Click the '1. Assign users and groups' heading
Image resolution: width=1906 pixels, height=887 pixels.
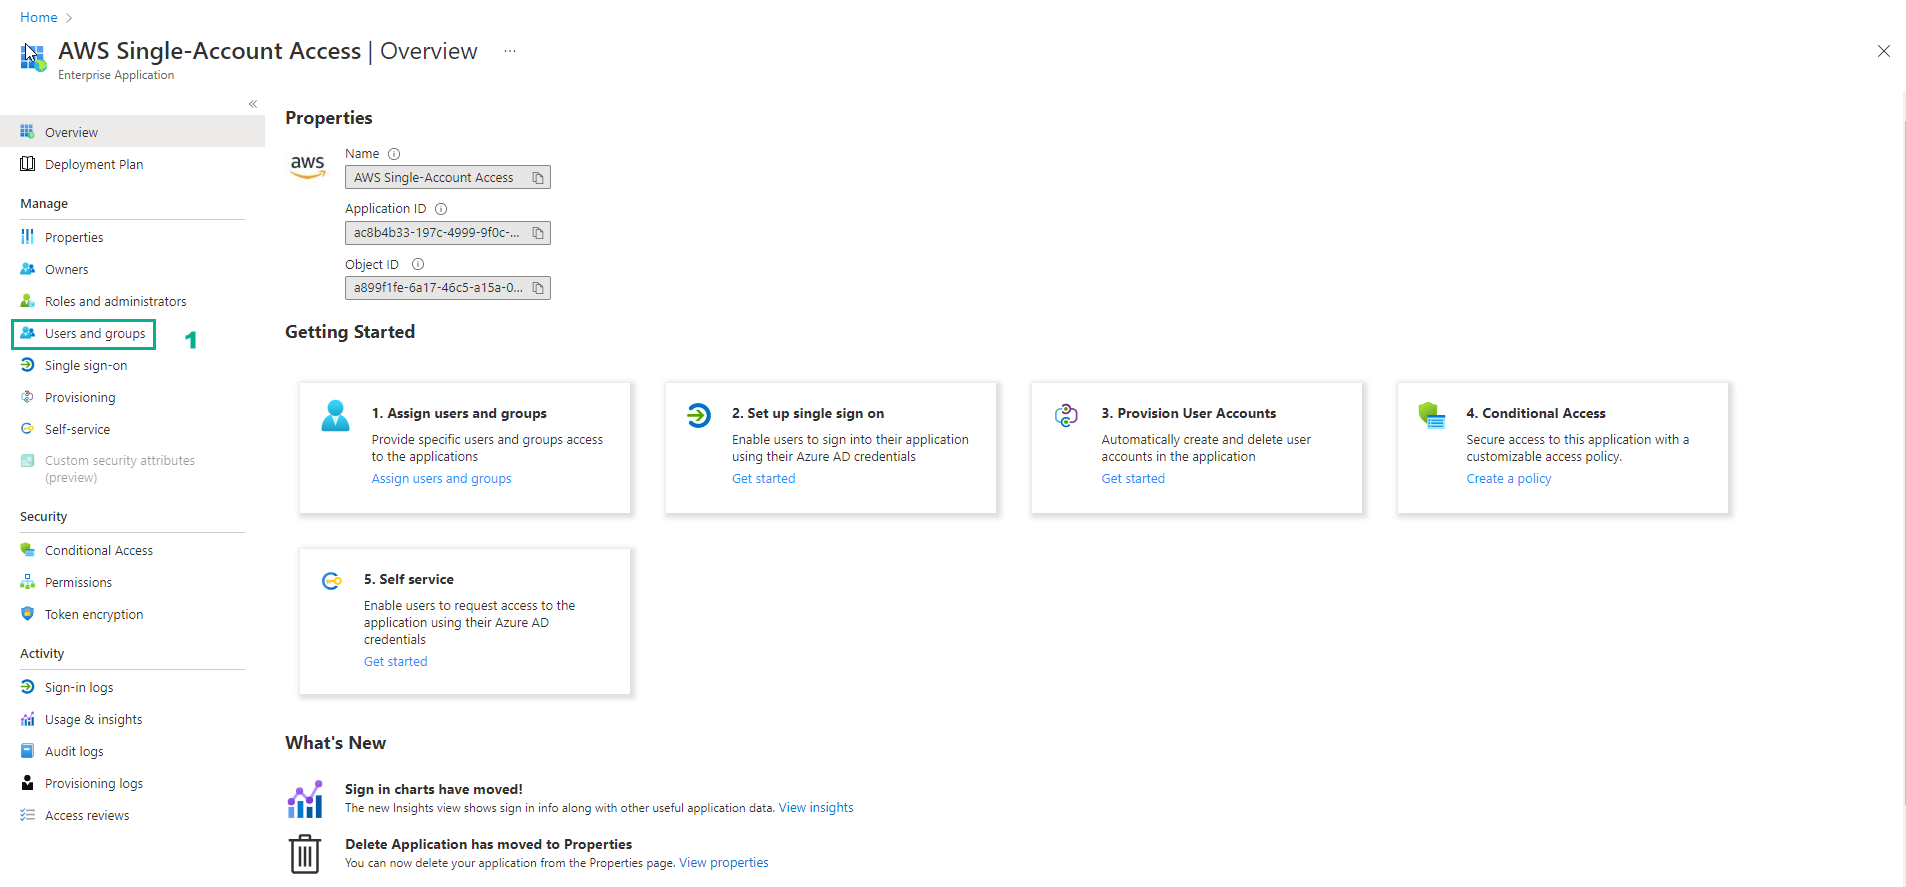coord(459,413)
